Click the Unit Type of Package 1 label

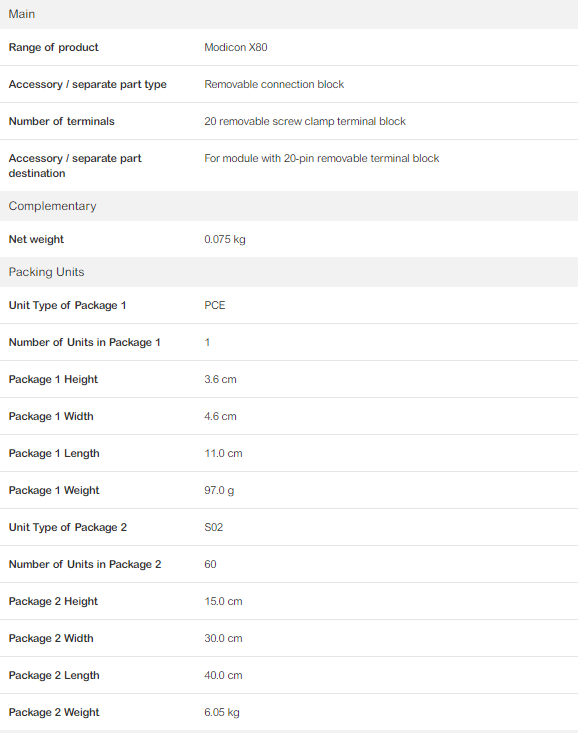(x=67, y=305)
